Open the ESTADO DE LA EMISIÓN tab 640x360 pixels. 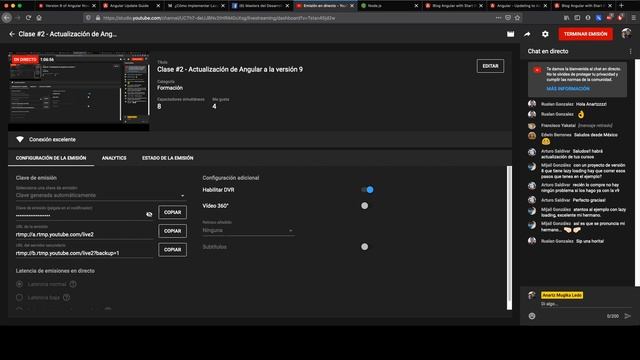pyautogui.click(x=167, y=158)
